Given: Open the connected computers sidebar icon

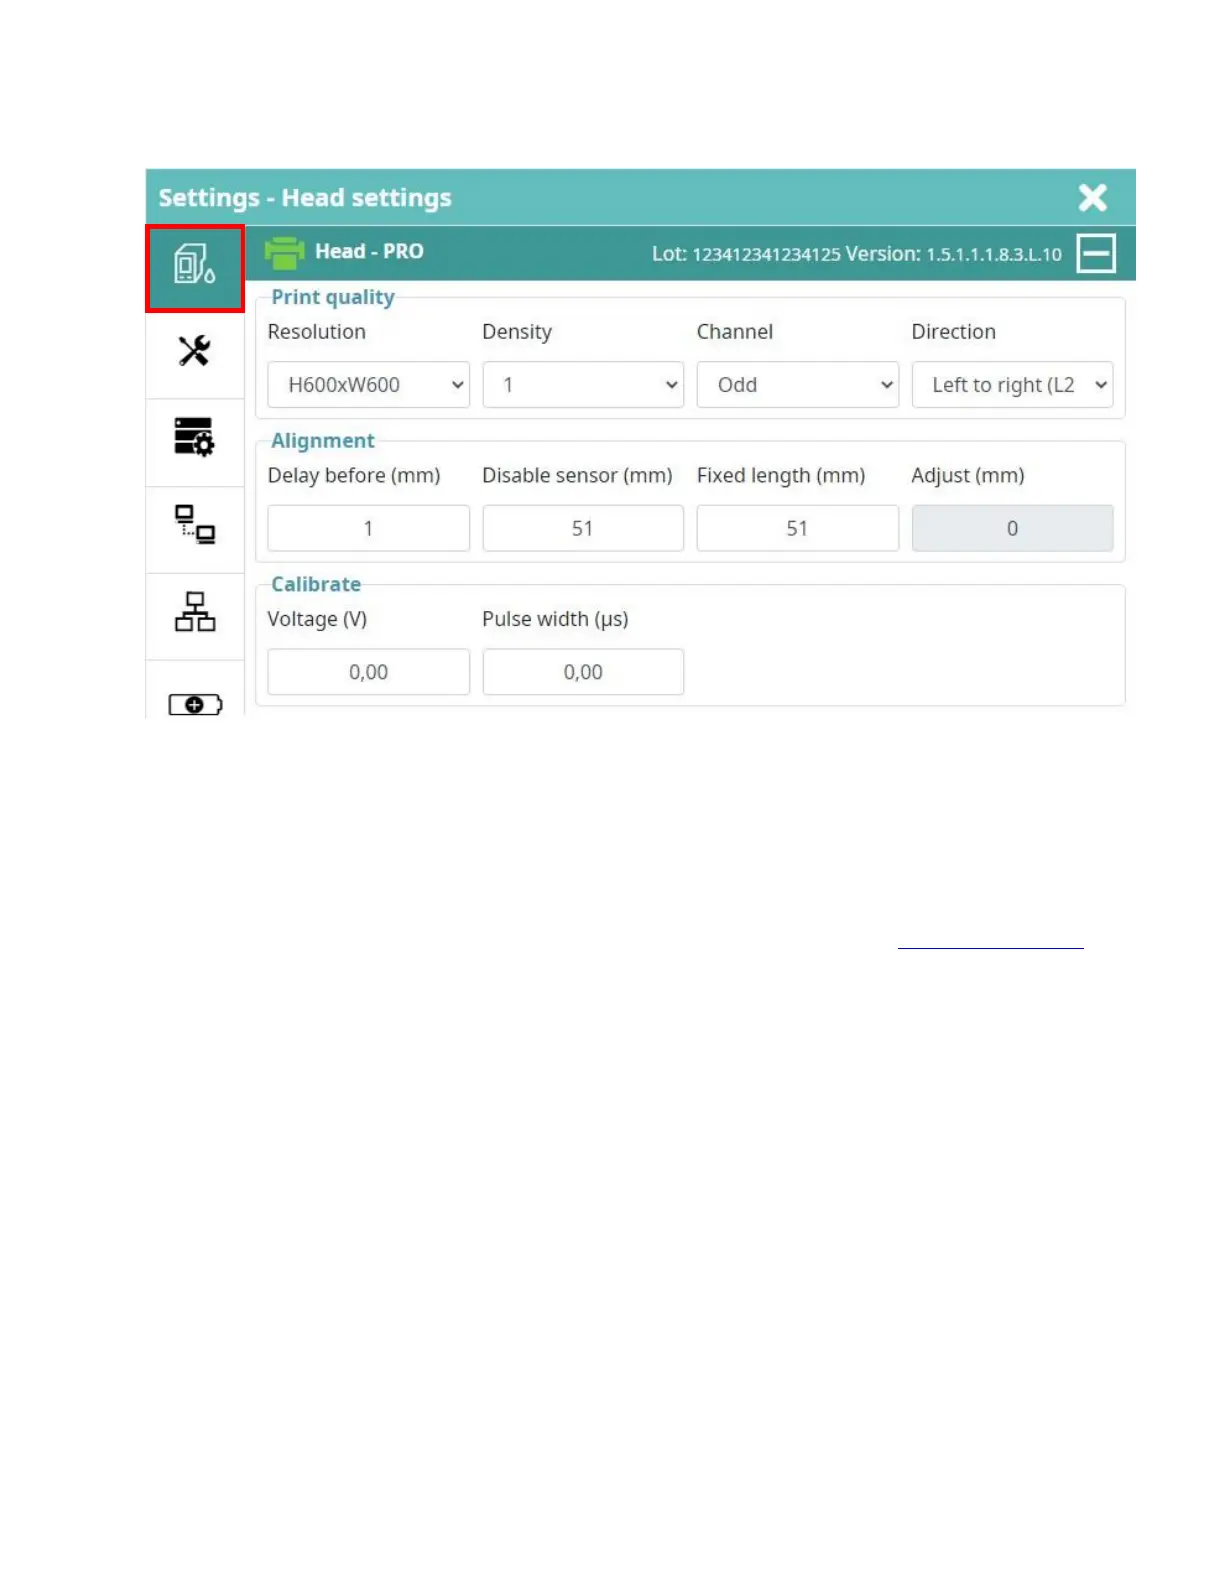Looking at the screenshot, I should coord(195,524).
